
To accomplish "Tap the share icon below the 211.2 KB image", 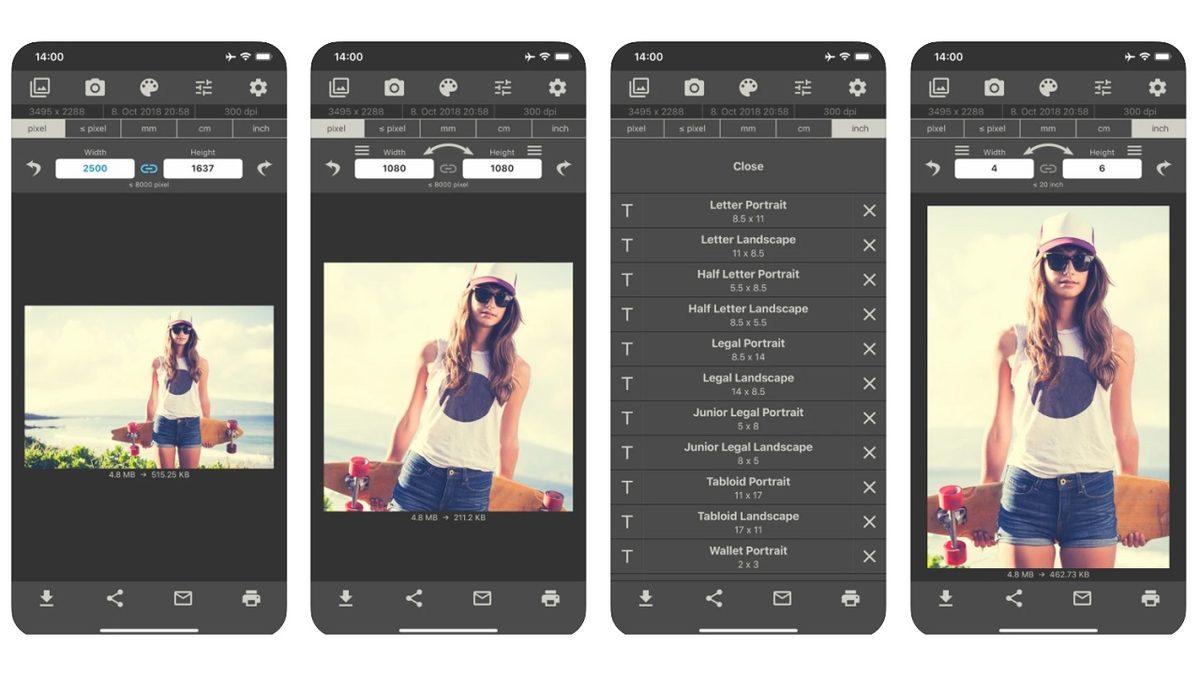I will pos(414,598).
